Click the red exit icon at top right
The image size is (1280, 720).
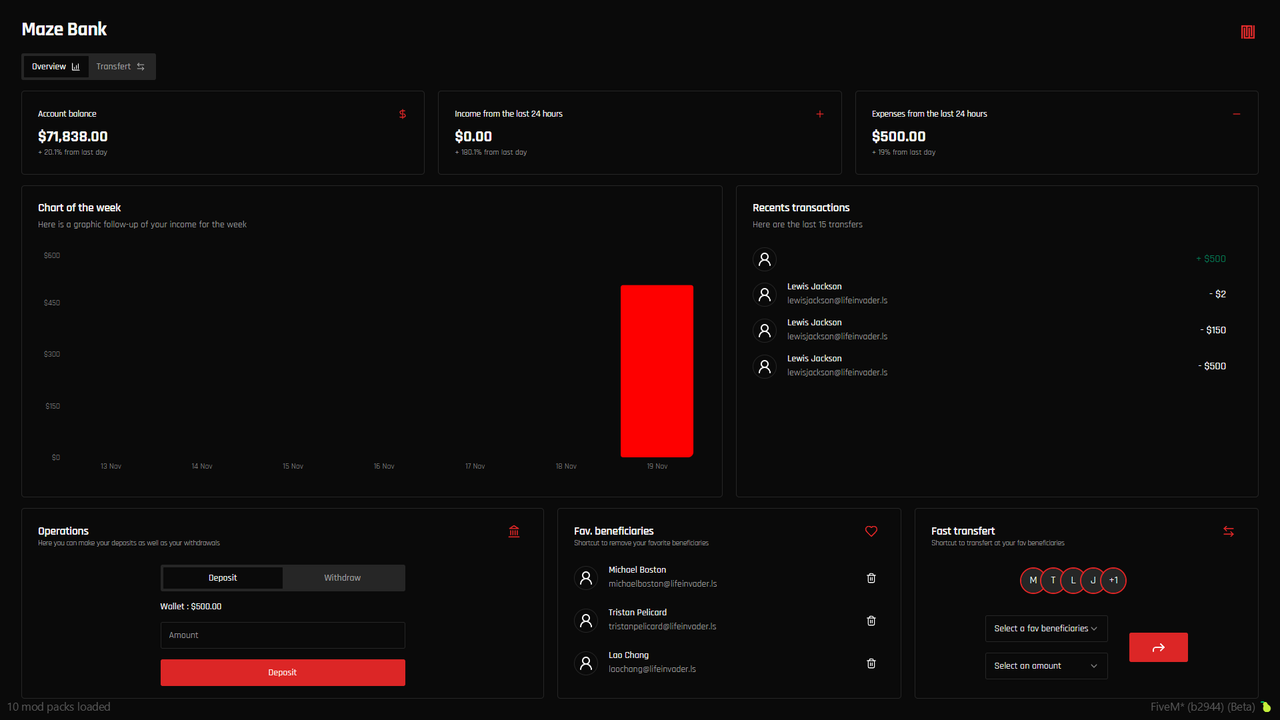(x=1248, y=32)
